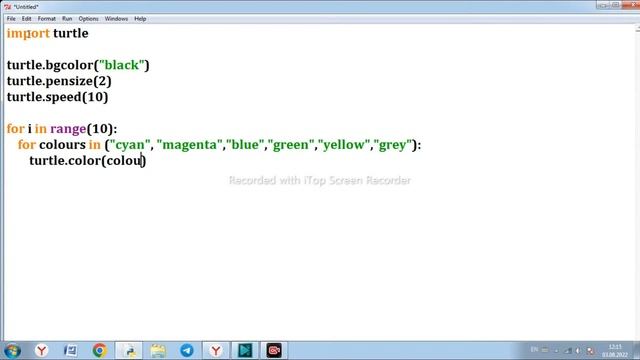Open the File Explorer folder taskbar icon

pos(158,351)
